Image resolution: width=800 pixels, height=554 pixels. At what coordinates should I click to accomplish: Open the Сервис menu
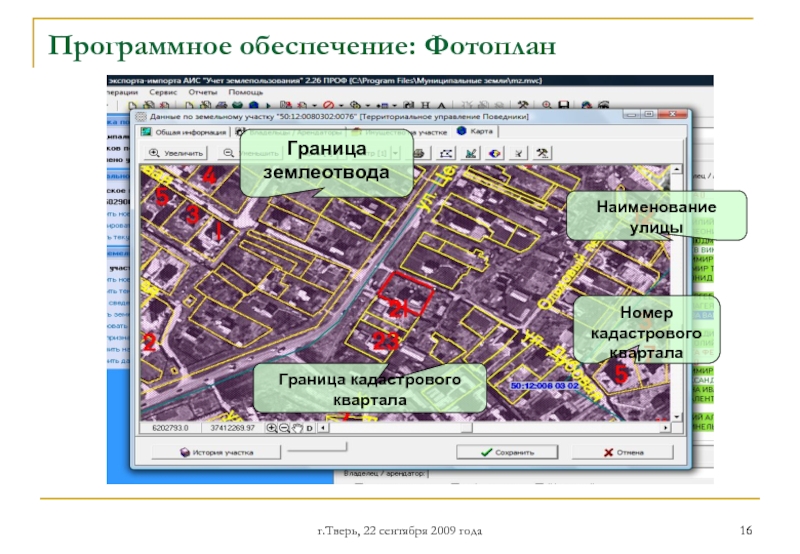162,92
